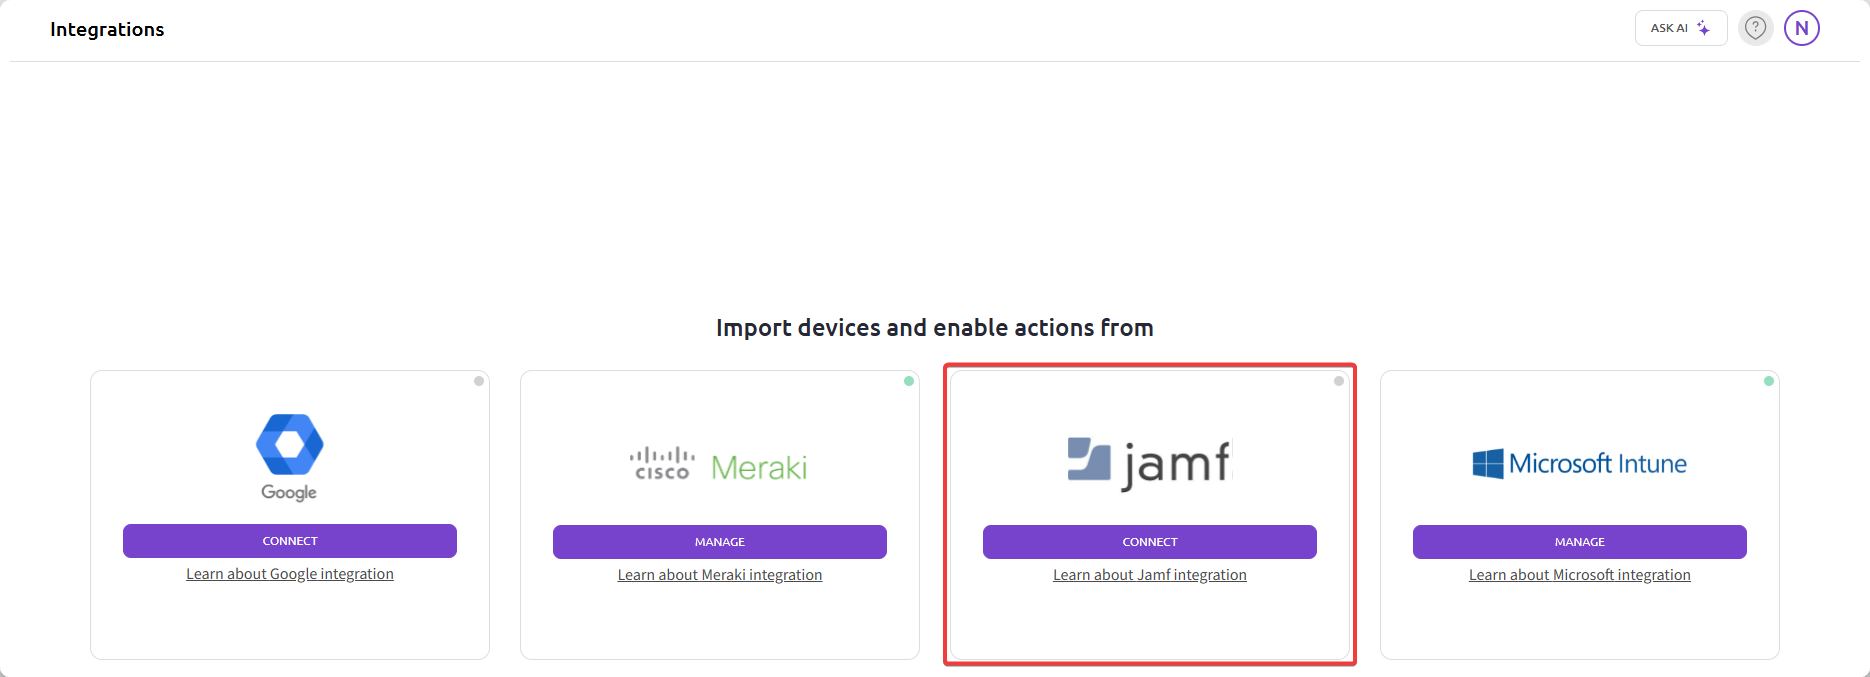This screenshot has width=1870, height=677.
Task: Open the N profile avatar
Action: click(1801, 27)
